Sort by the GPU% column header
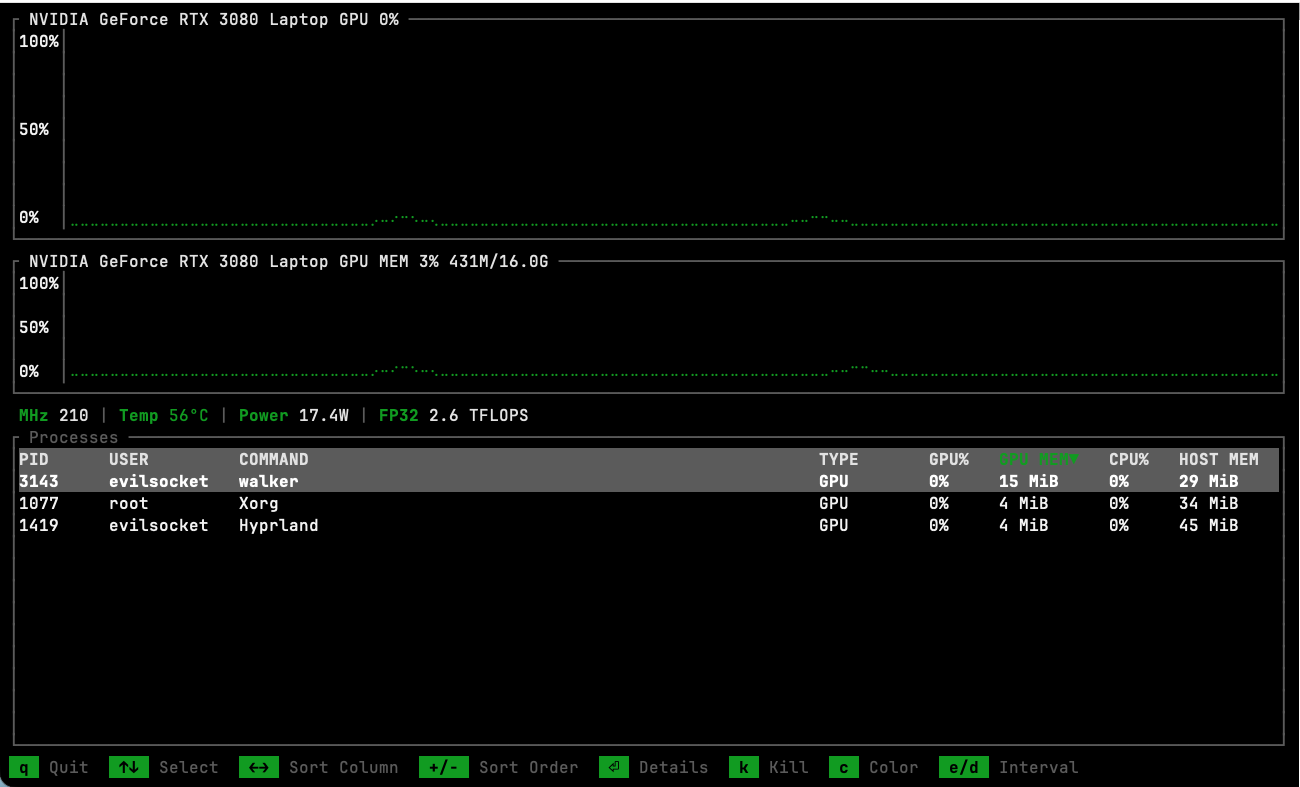The height and width of the screenshot is (787, 1300). pos(949,459)
